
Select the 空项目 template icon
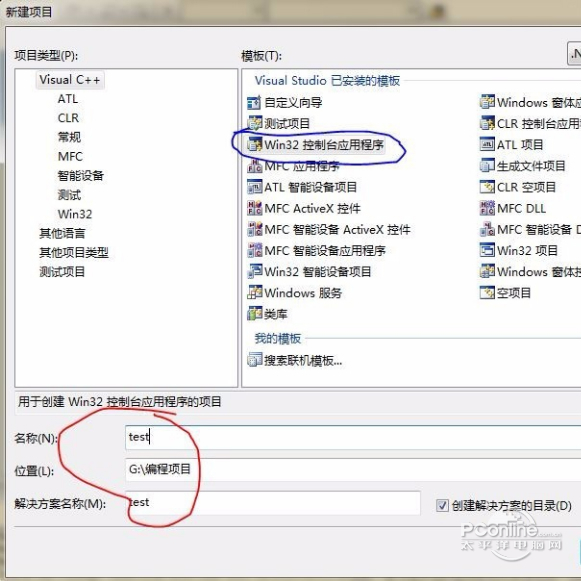[x=487, y=293]
